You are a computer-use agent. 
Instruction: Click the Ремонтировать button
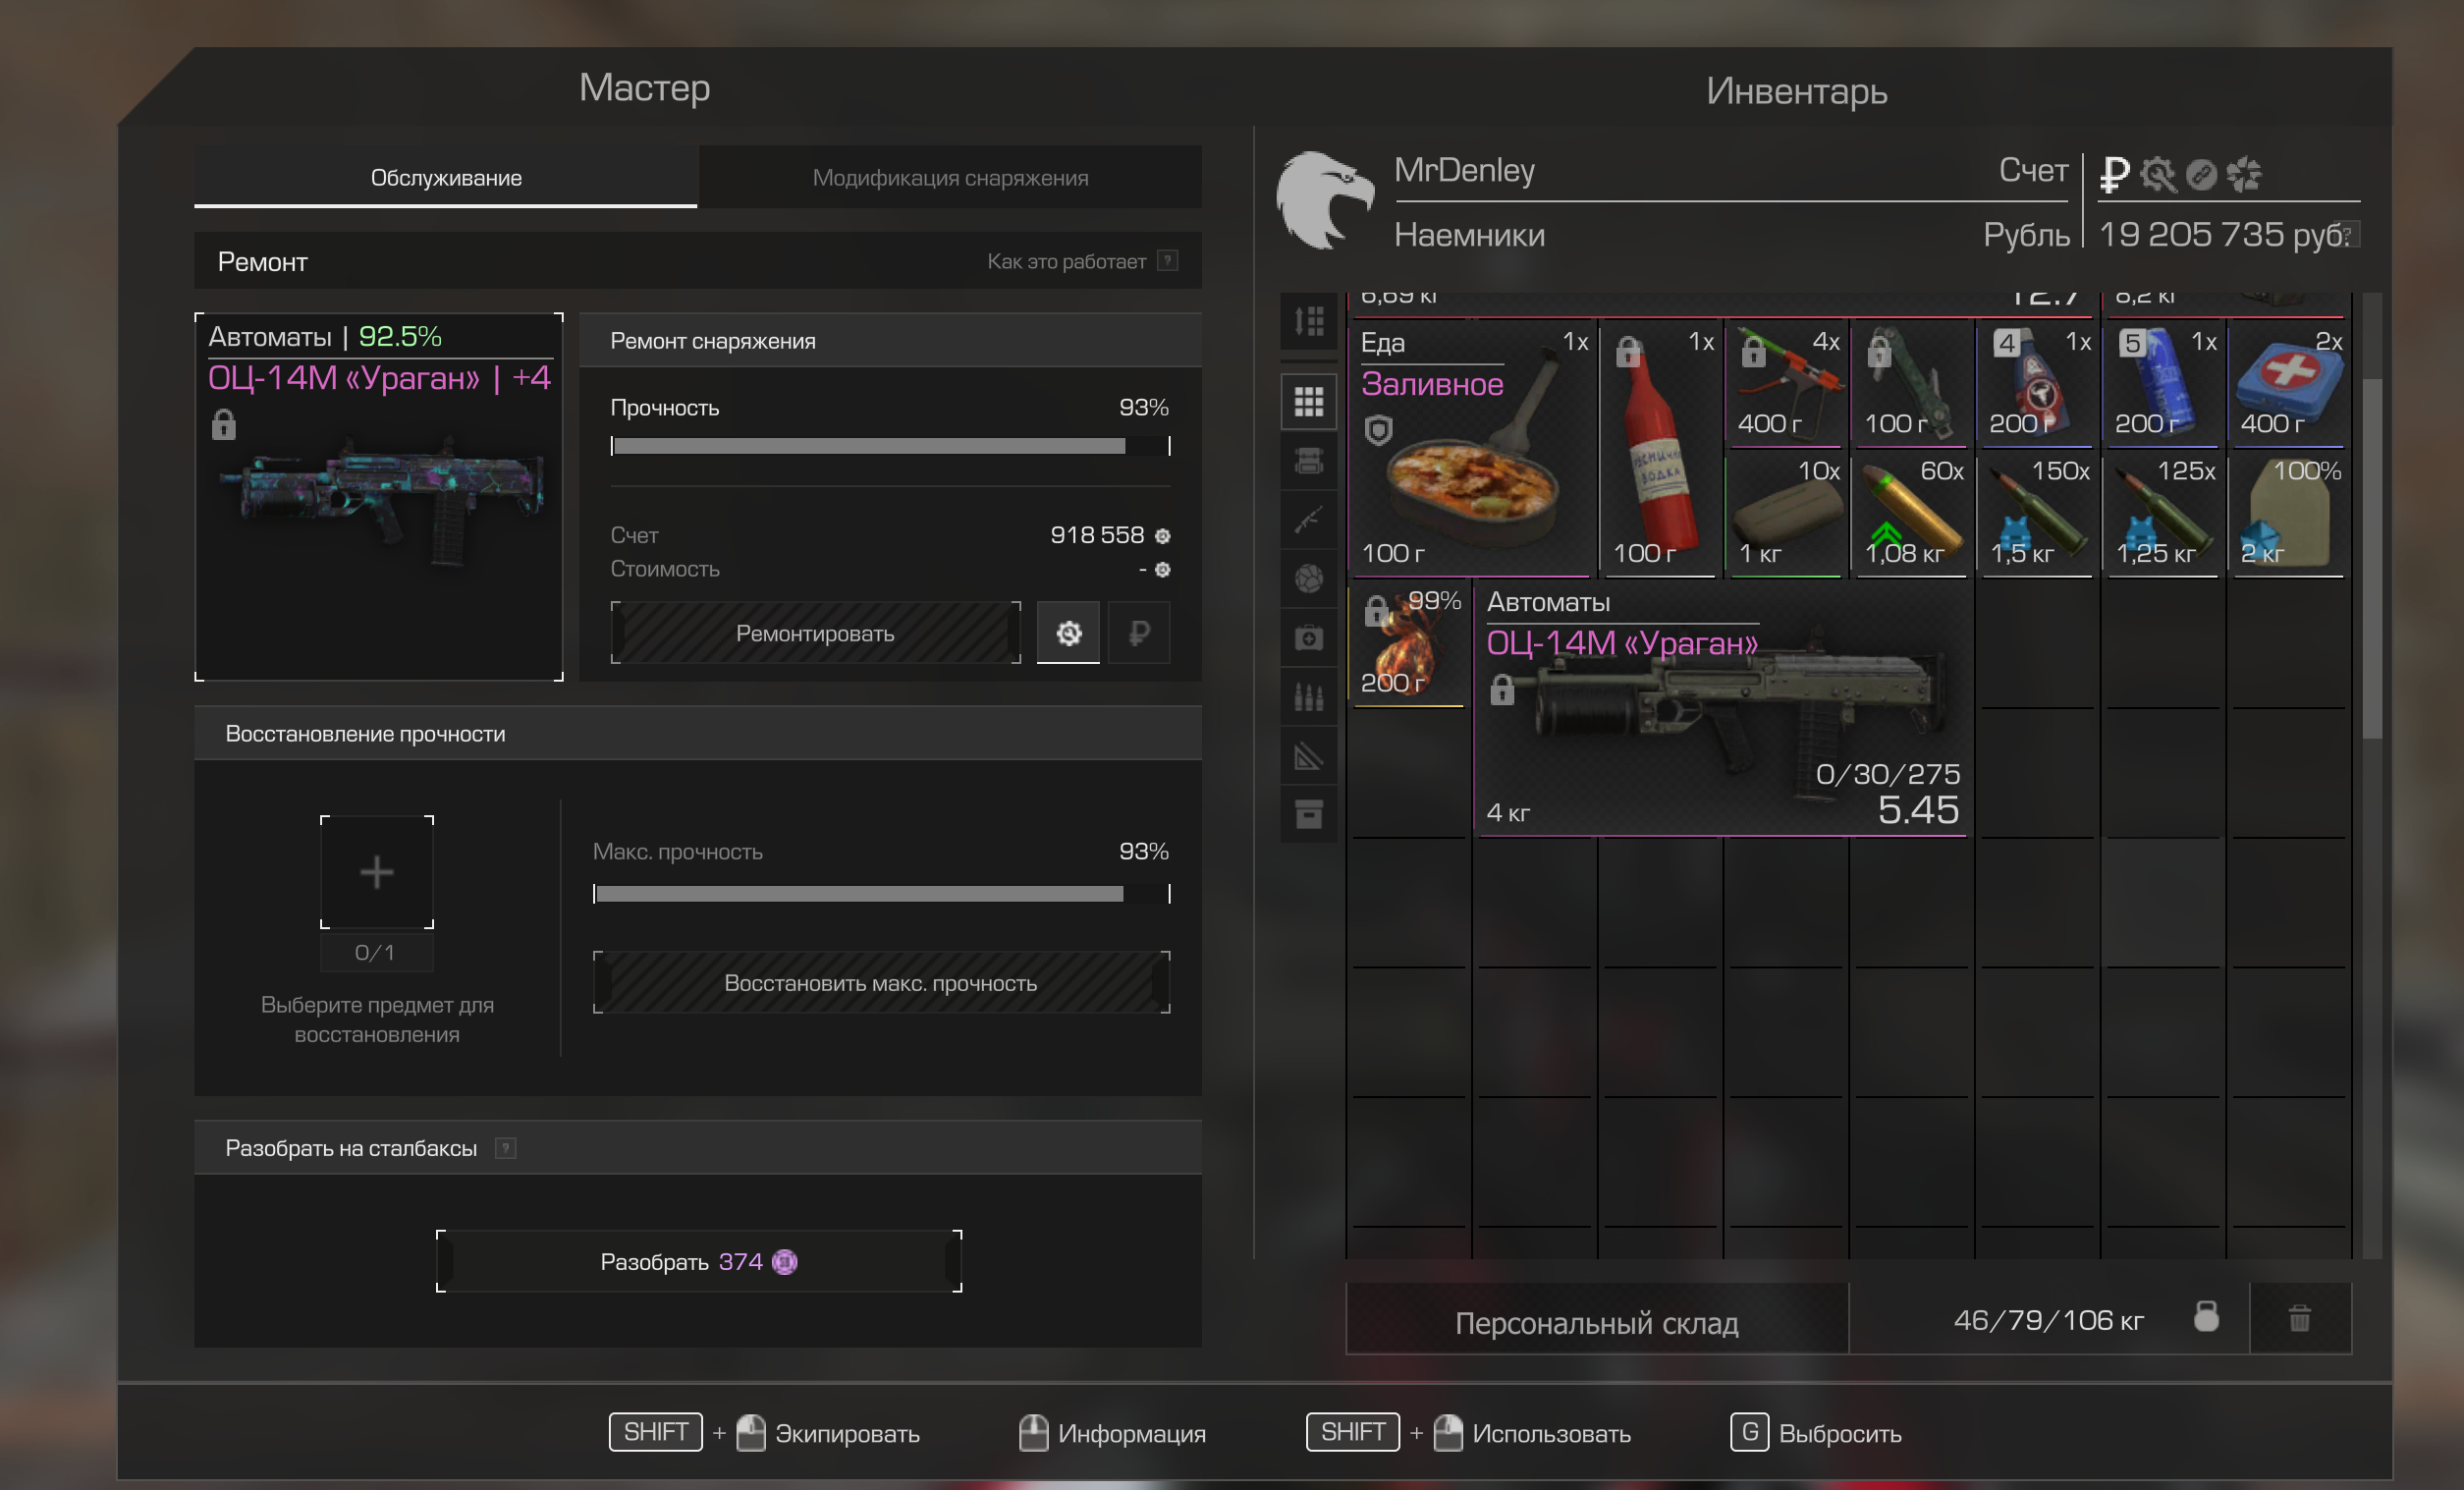click(x=815, y=633)
